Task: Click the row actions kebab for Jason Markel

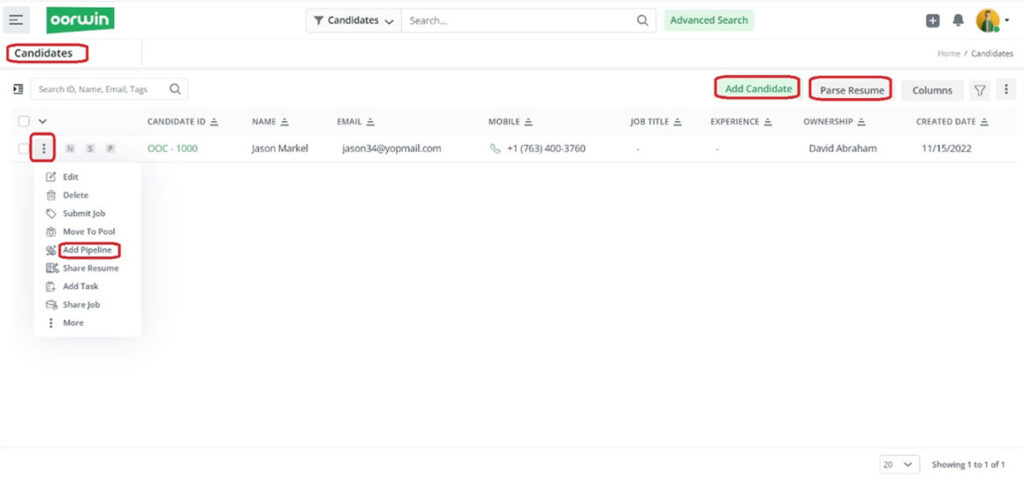Action: click(43, 149)
